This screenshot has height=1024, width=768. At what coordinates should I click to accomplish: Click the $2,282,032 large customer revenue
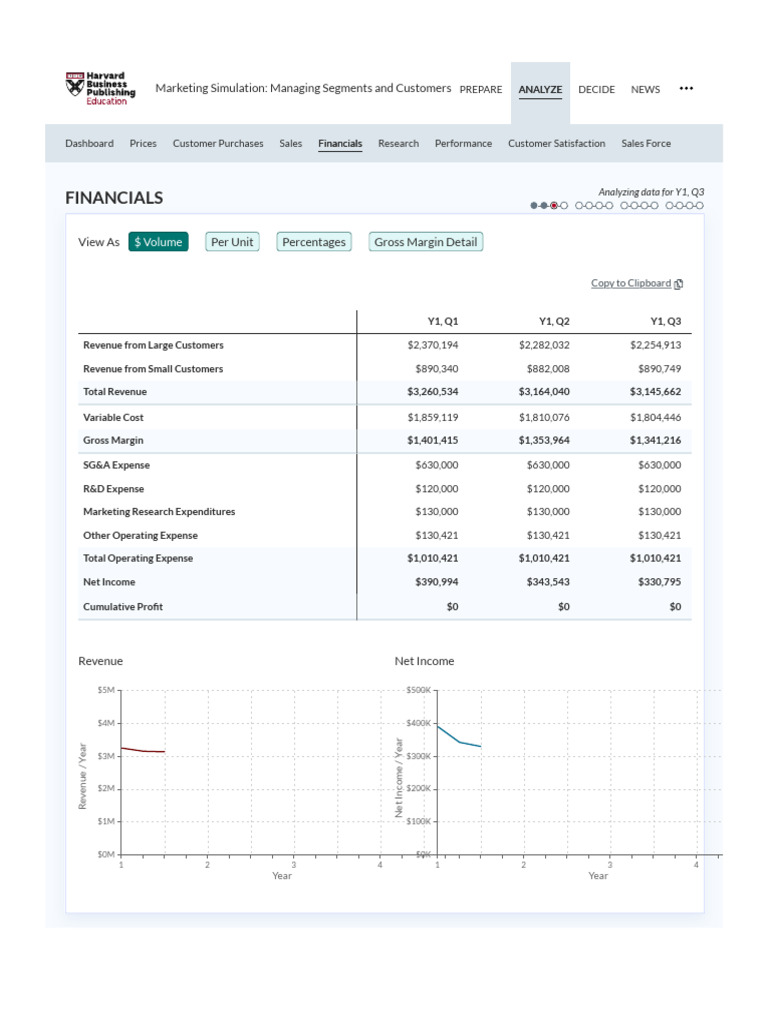click(x=544, y=345)
